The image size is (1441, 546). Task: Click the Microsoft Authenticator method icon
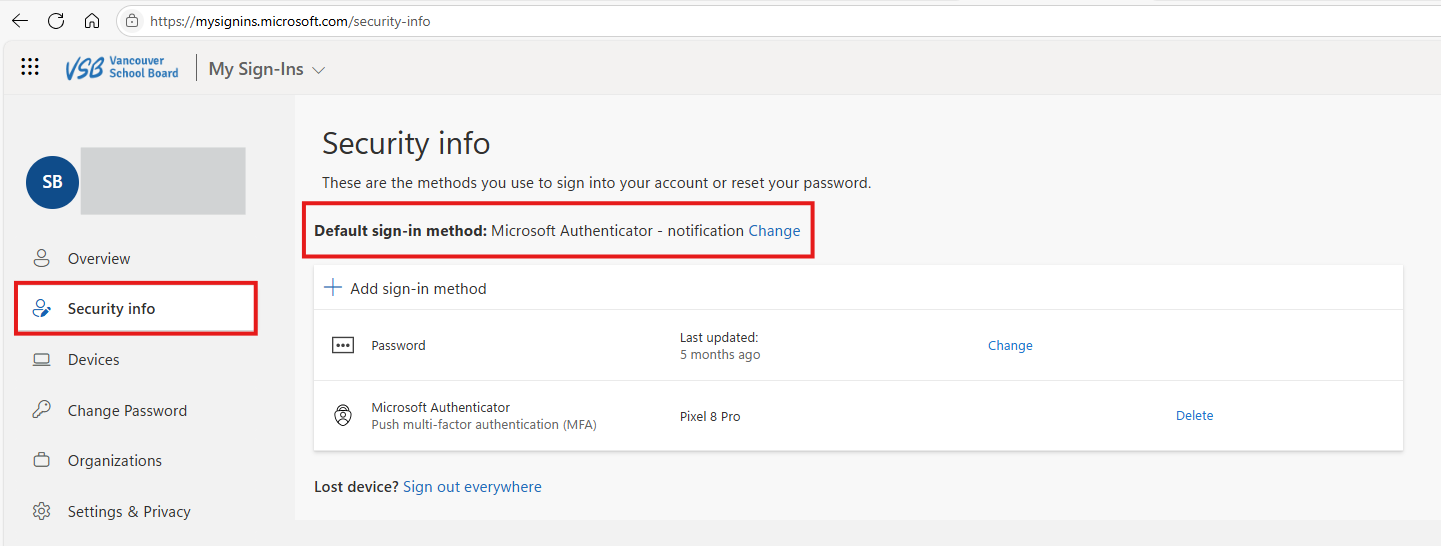point(343,416)
